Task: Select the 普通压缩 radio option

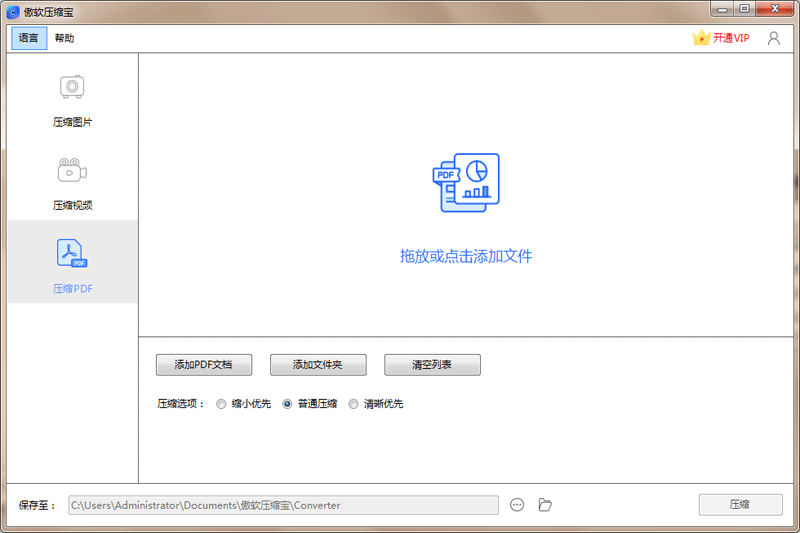Action: point(288,404)
